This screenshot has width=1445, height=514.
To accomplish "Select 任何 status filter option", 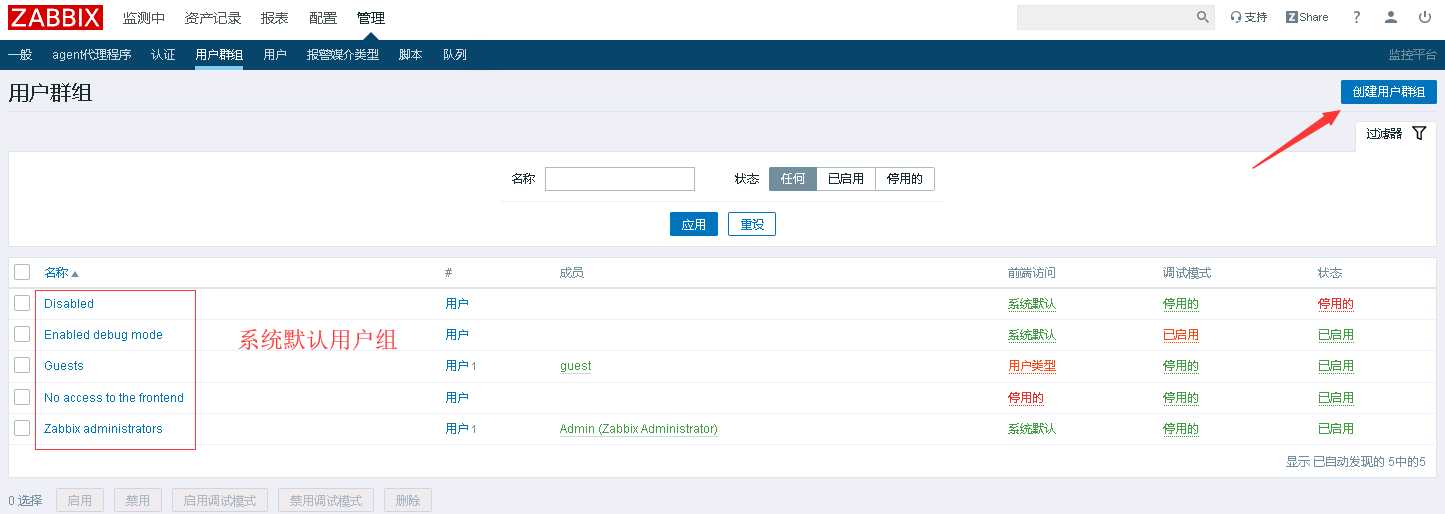I will 793,179.
